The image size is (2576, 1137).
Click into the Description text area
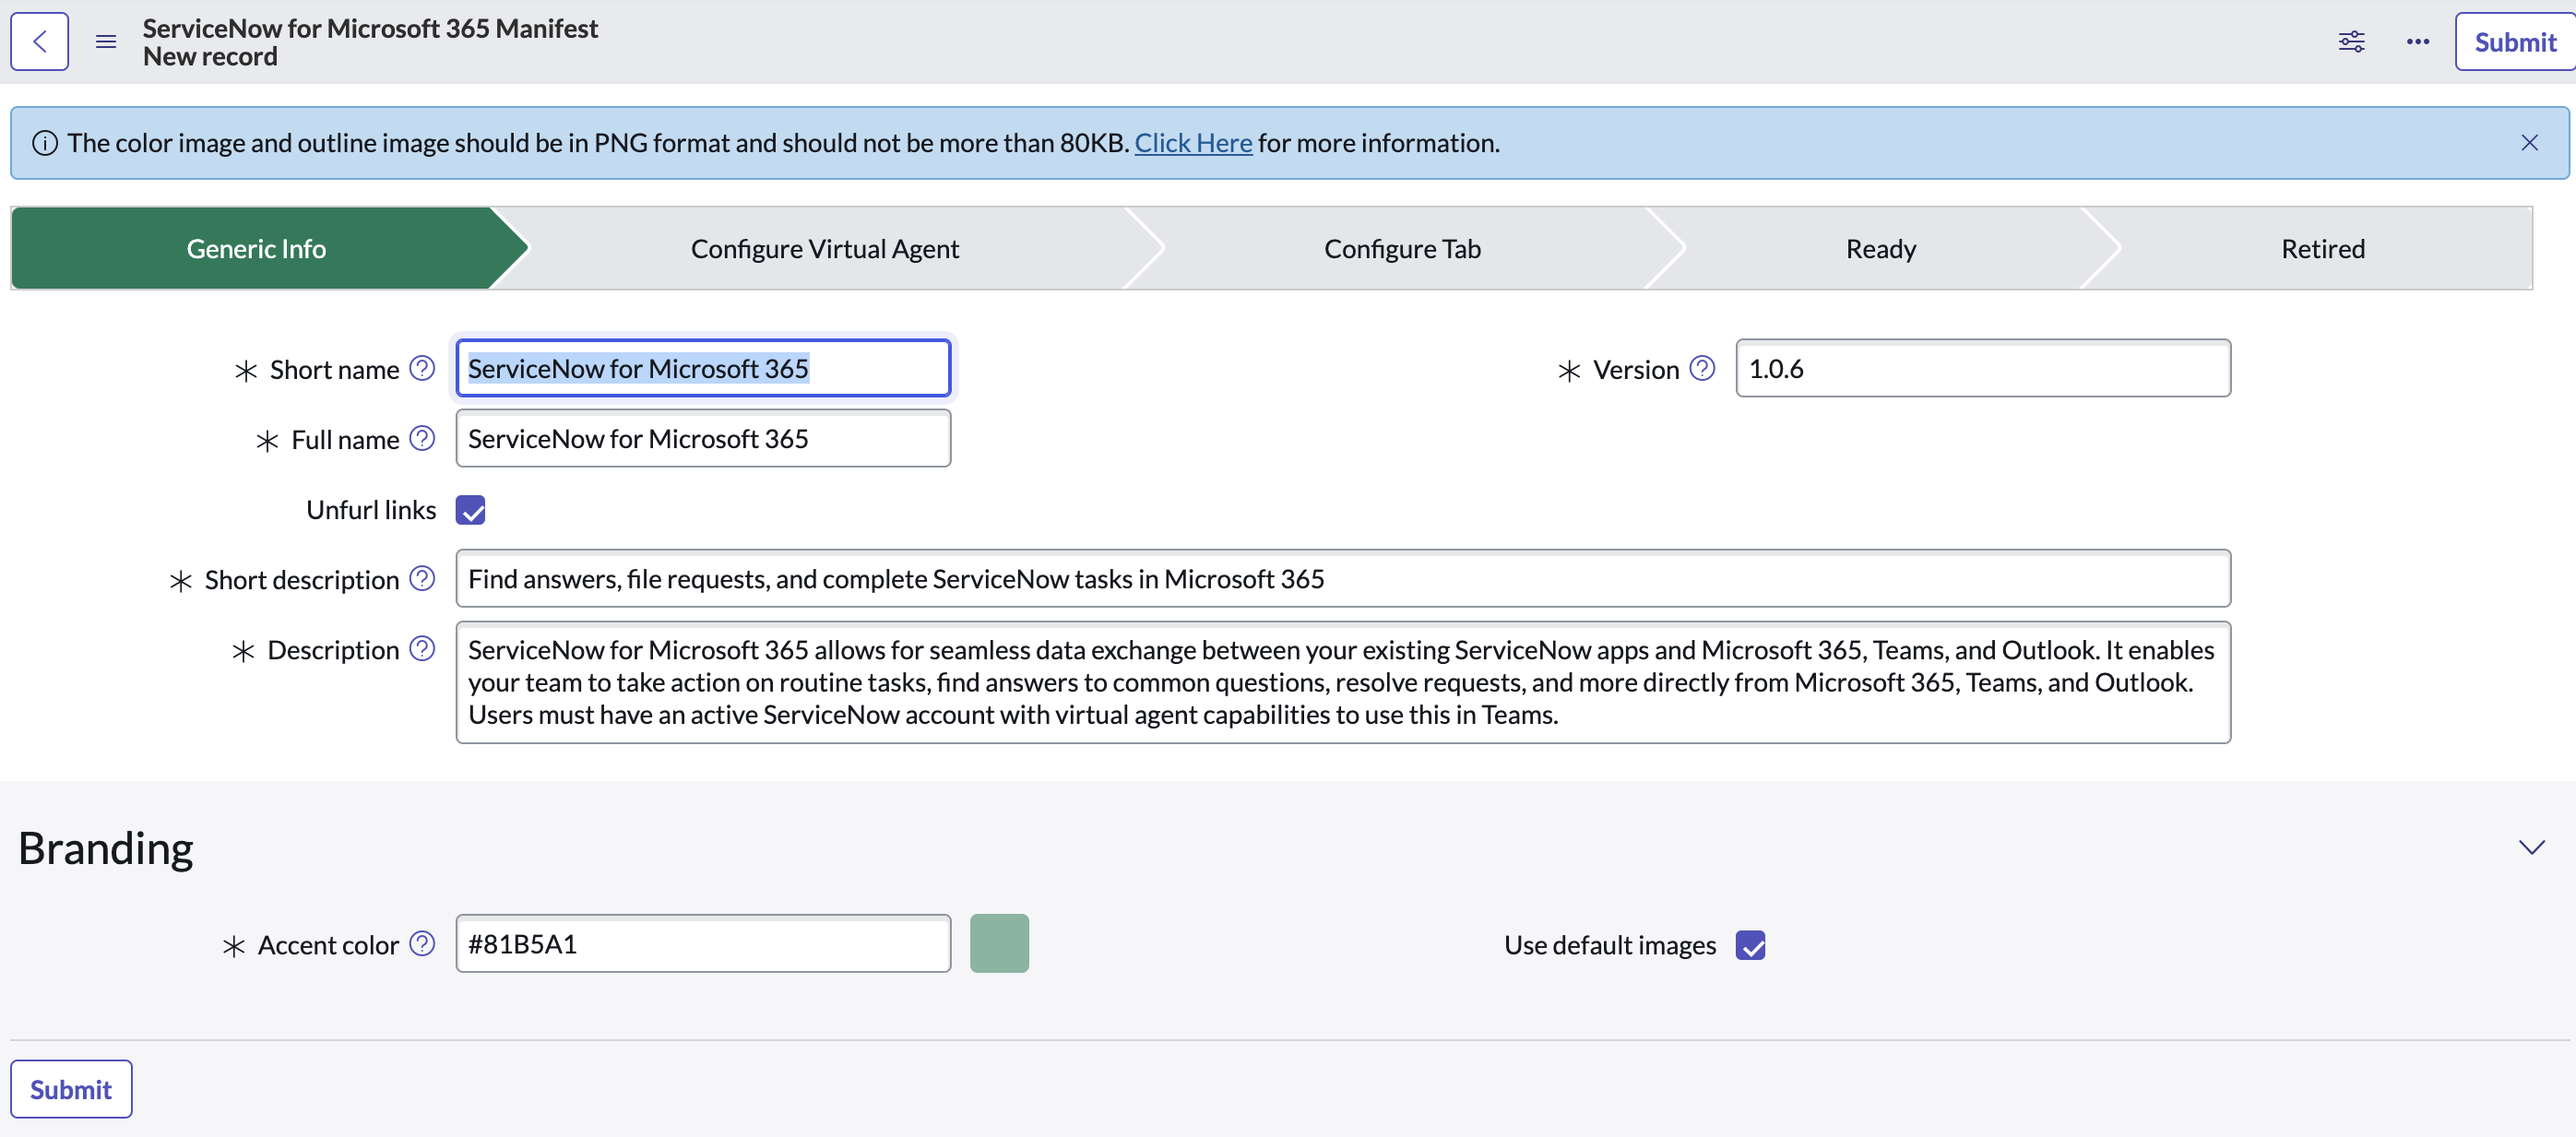coord(1343,682)
